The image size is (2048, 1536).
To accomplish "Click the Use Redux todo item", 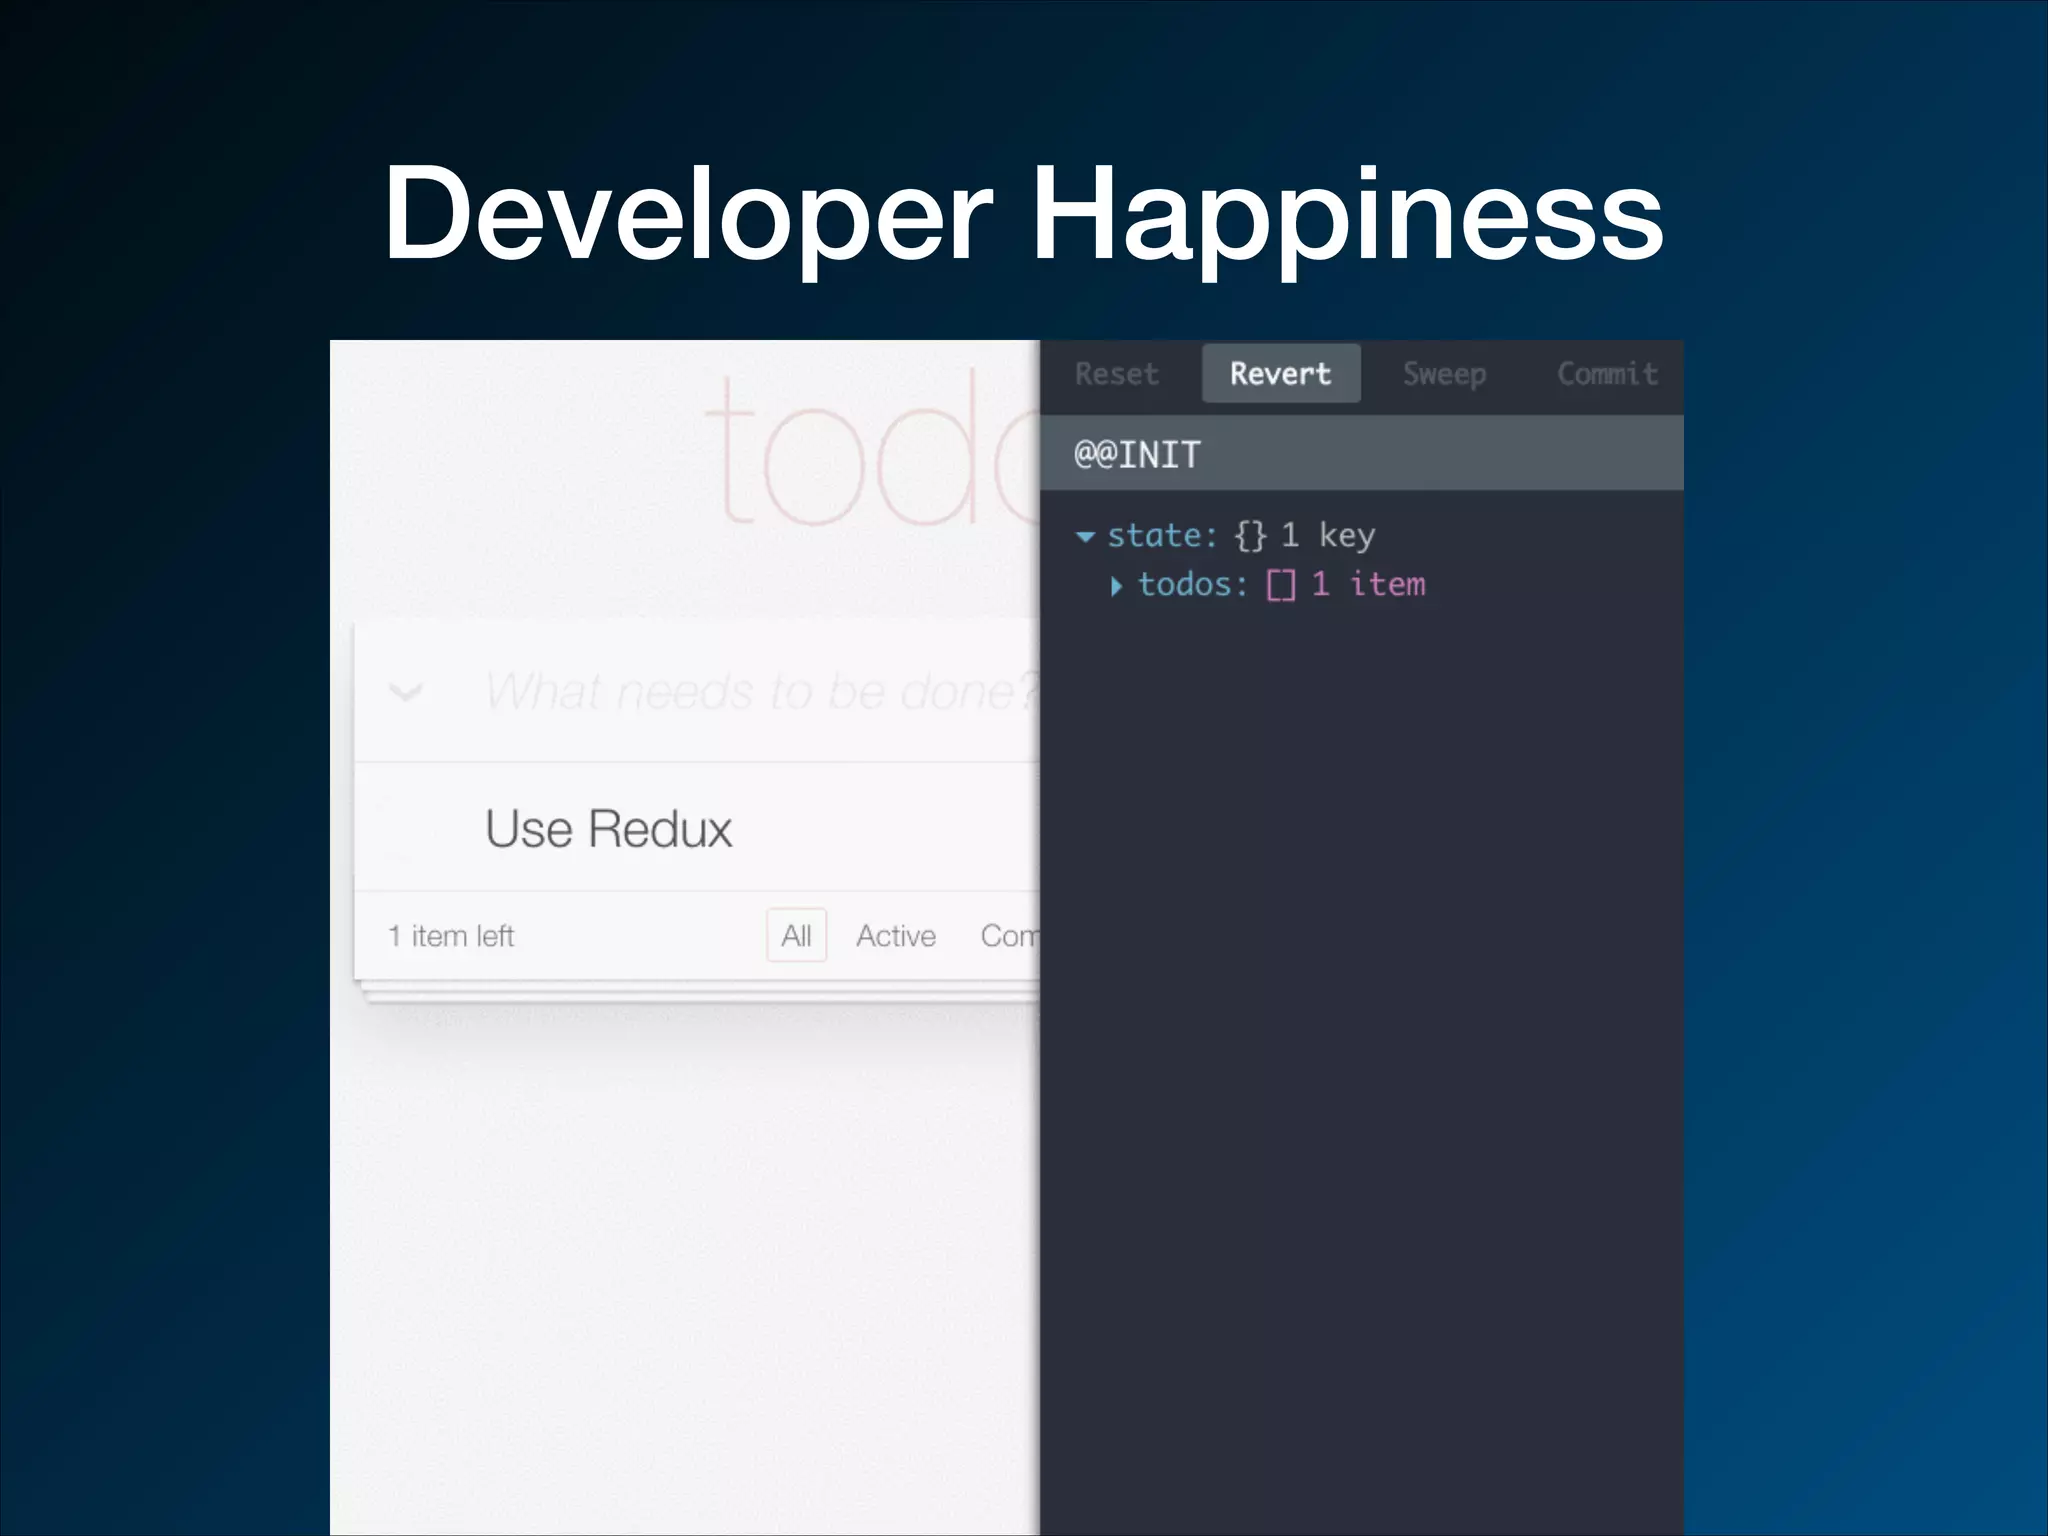I will point(609,828).
